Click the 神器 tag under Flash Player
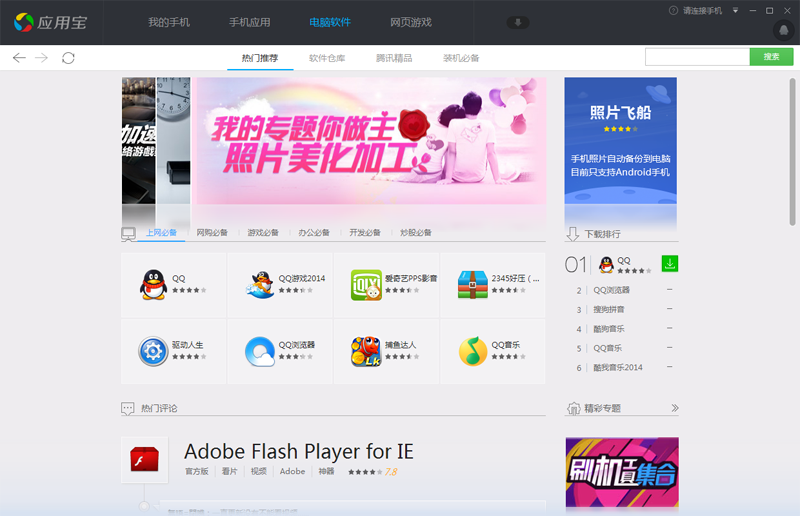Image resolution: width=800 pixels, height=516 pixels. pos(327,472)
